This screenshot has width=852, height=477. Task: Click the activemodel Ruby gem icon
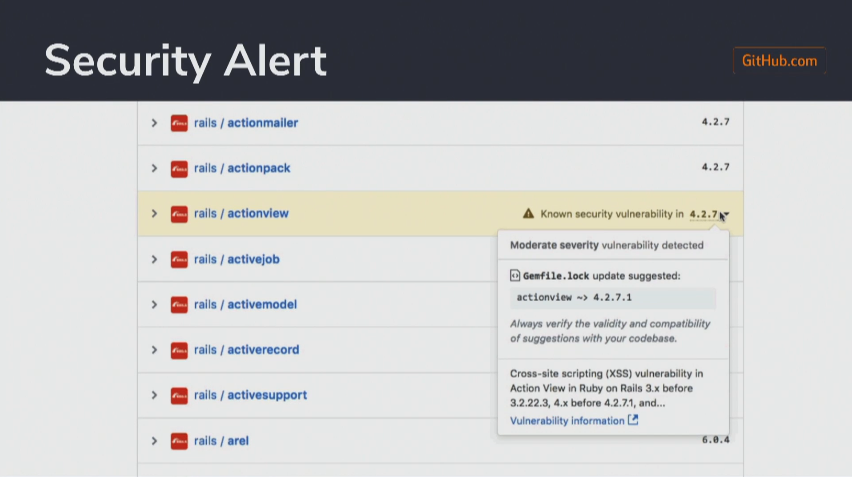(179, 305)
